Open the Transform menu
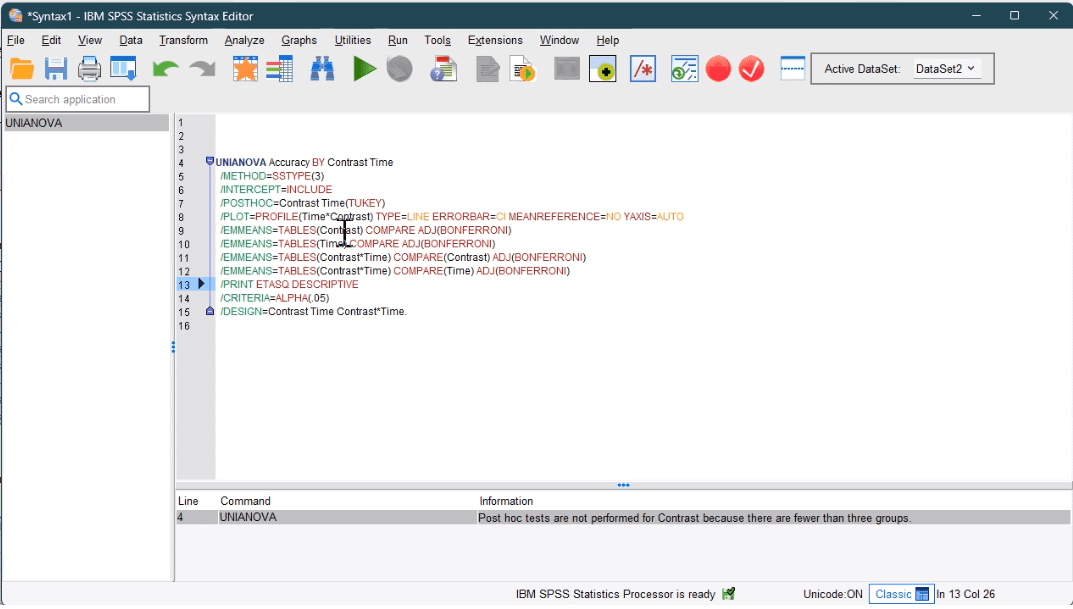Image resolution: width=1073 pixels, height=609 pixels. click(183, 40)
